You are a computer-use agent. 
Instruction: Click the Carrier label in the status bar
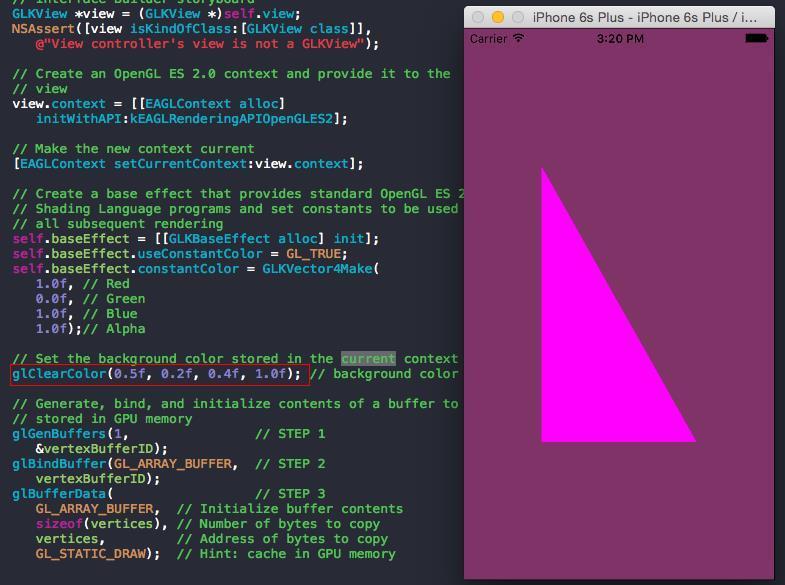tap(489, 39)
